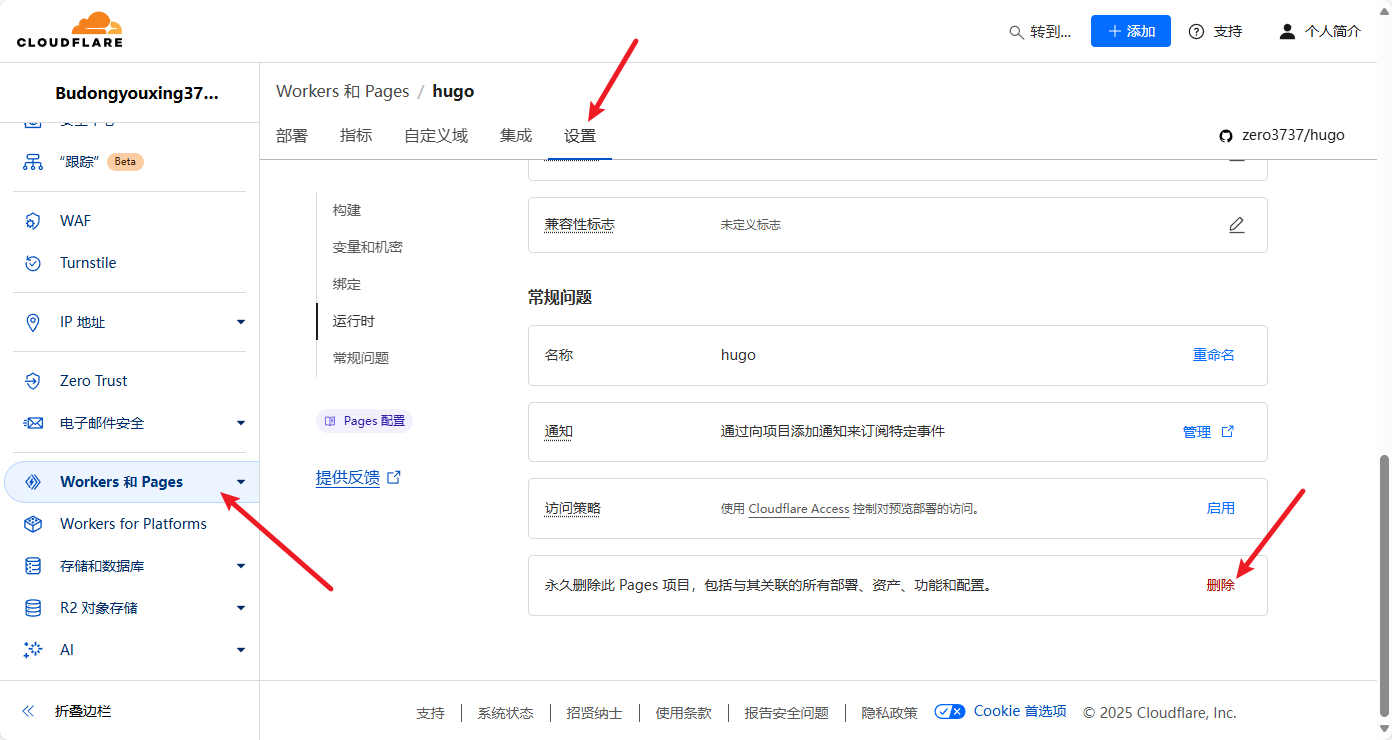
Task: Jump to the 常规问题 side section
Action: 361,358
